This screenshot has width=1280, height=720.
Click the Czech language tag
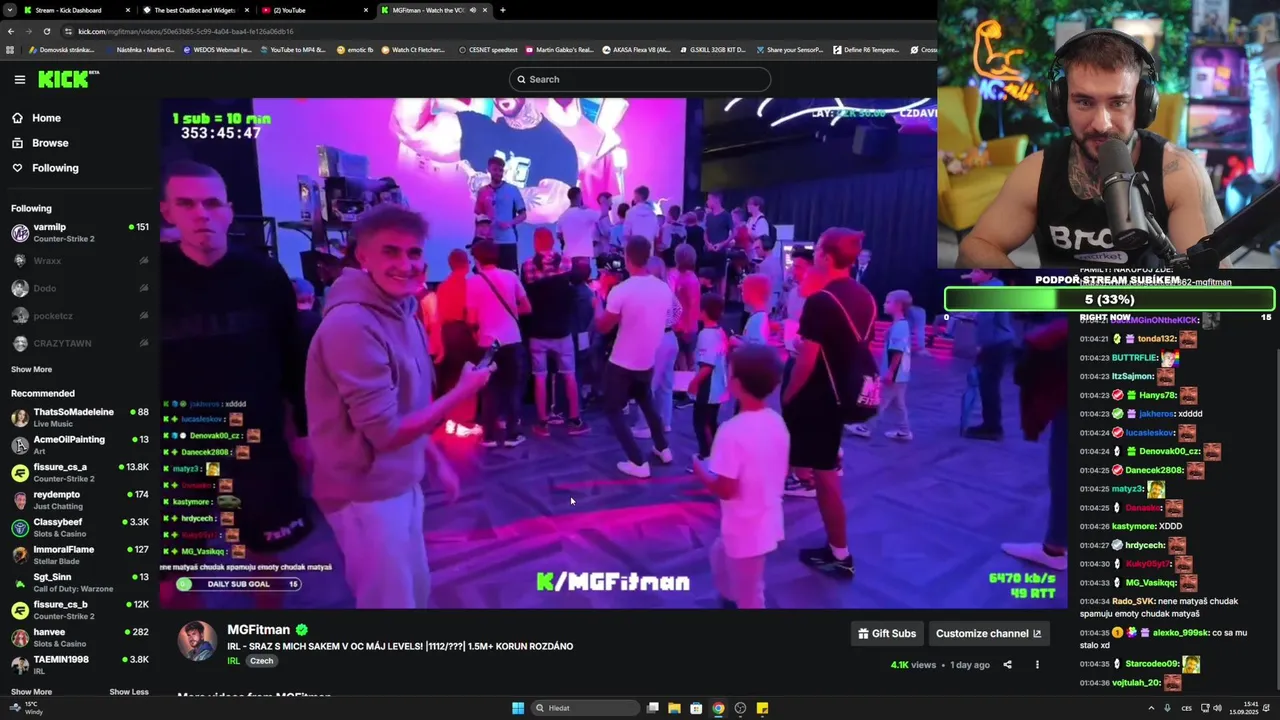tap(261, 661)
